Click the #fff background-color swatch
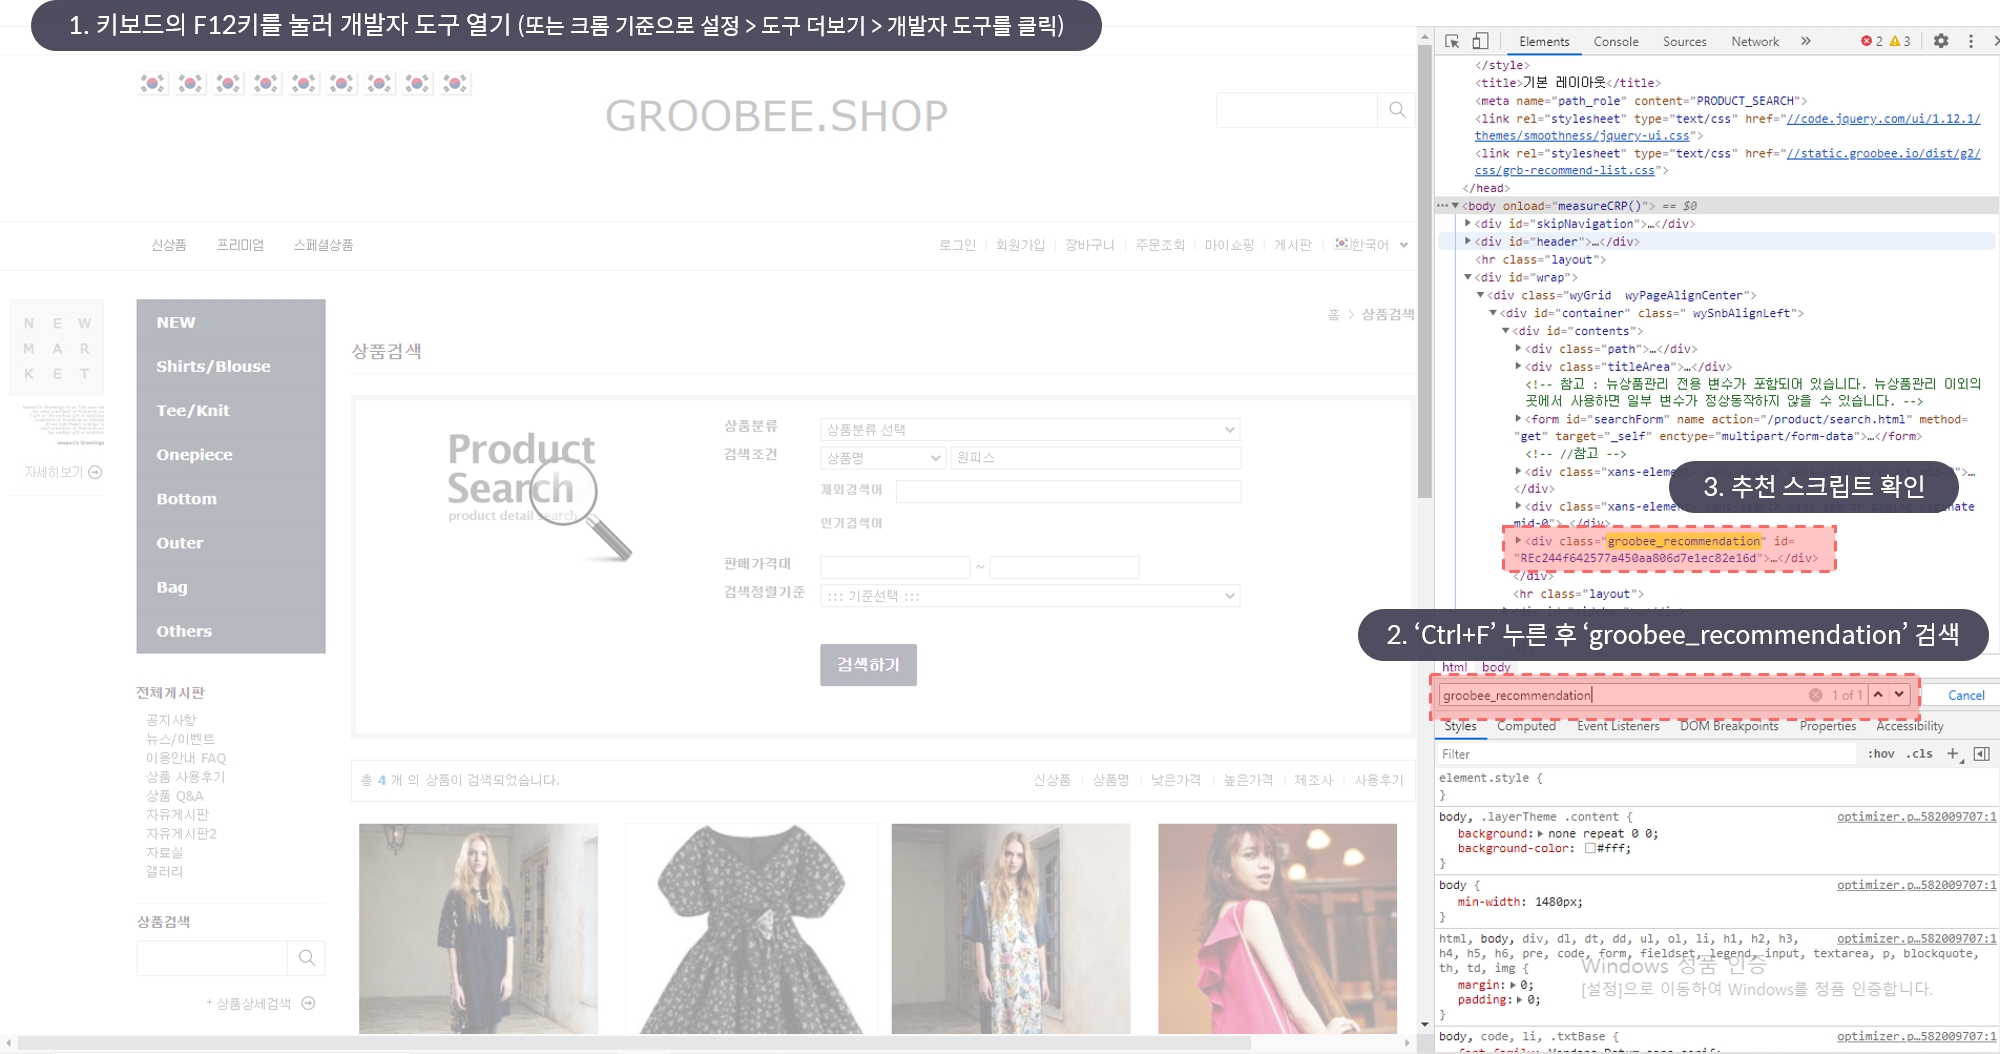This screenshot has height=1054, width=2000. point(1590,848)
